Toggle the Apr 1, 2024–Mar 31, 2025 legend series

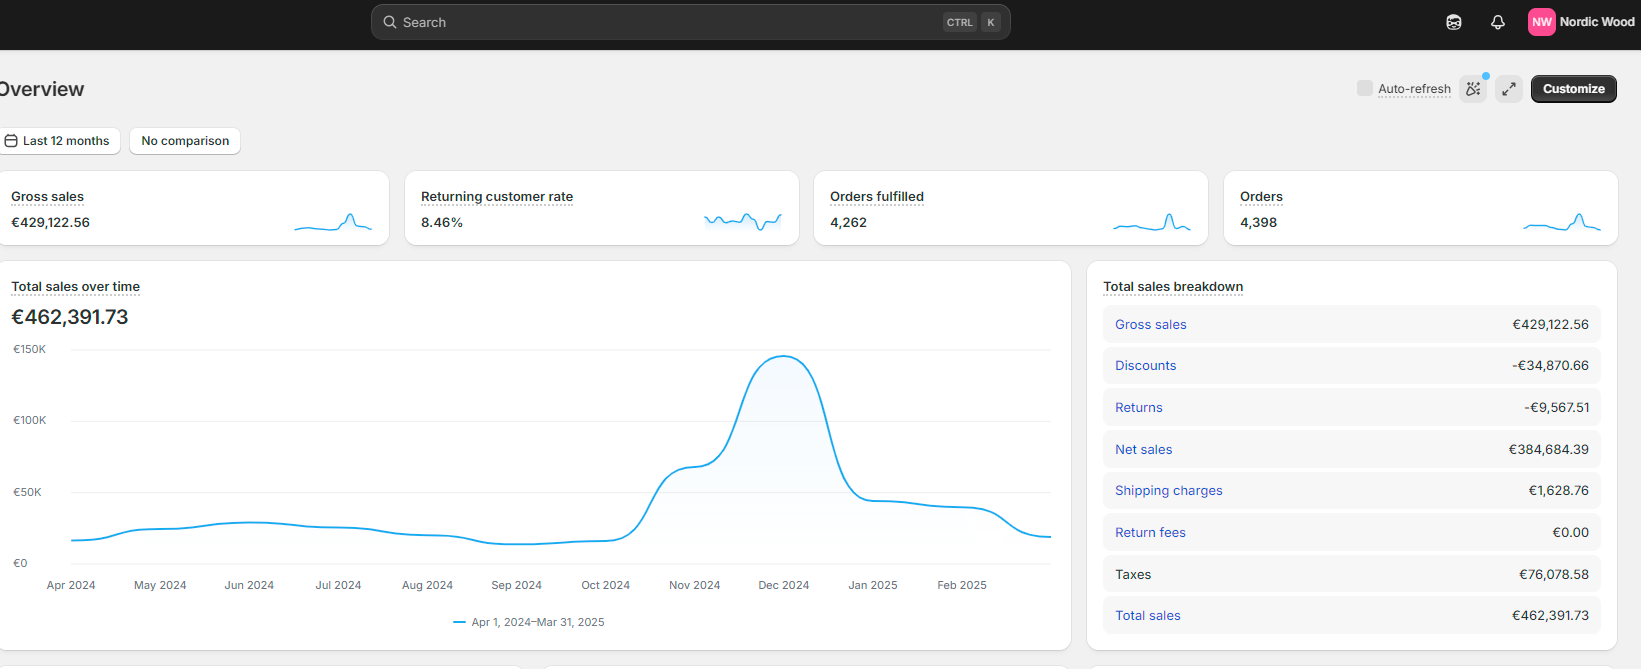pyautogui.click(x=528, y=622)
